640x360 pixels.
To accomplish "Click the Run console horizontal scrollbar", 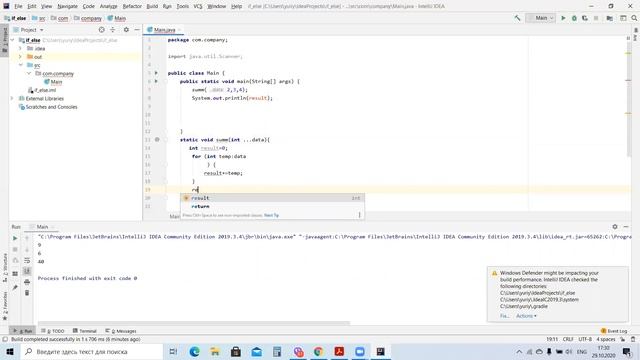I will point(194,323).
